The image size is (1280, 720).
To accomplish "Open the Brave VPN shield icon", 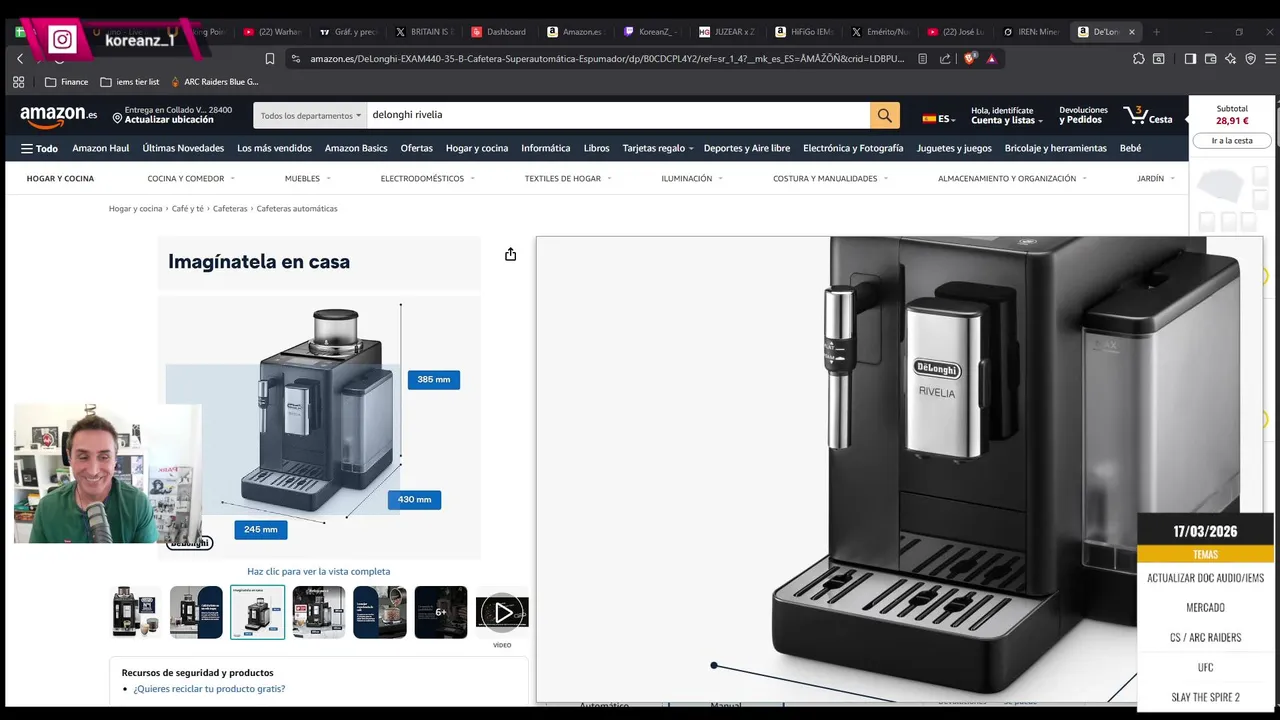I will pos(1250,59).
